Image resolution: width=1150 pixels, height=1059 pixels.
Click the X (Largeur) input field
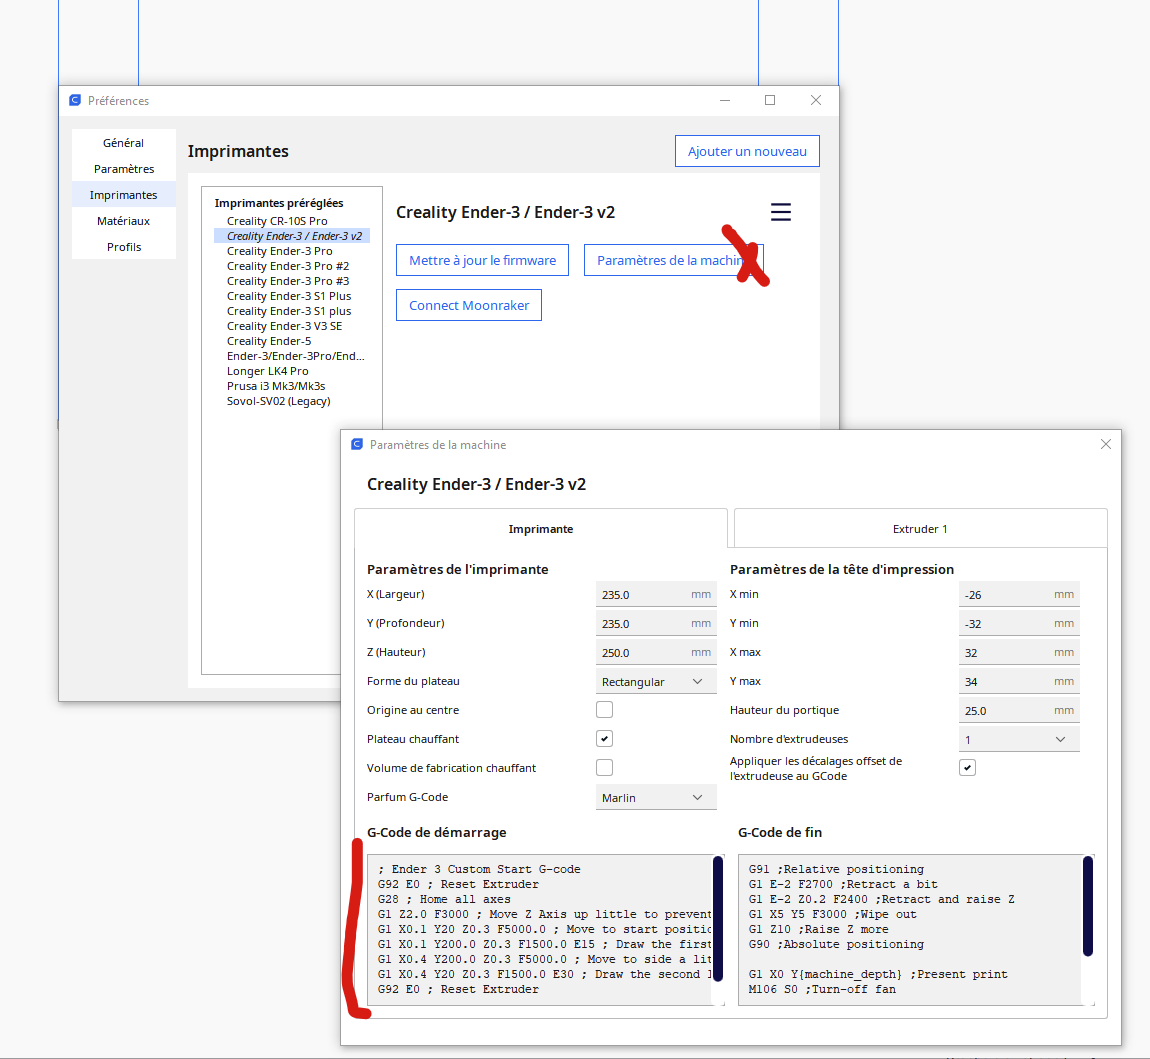(656, 595)
